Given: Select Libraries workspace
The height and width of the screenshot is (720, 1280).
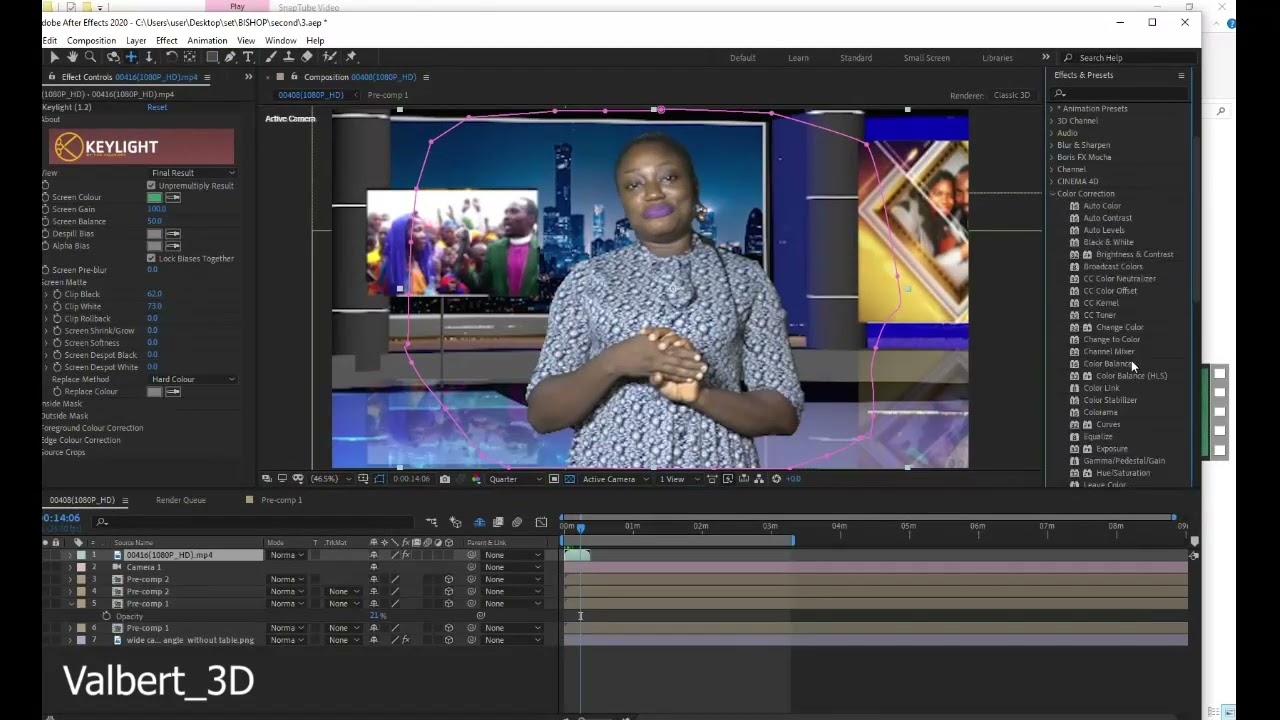Looking at the screenshot, I should 997,58.
